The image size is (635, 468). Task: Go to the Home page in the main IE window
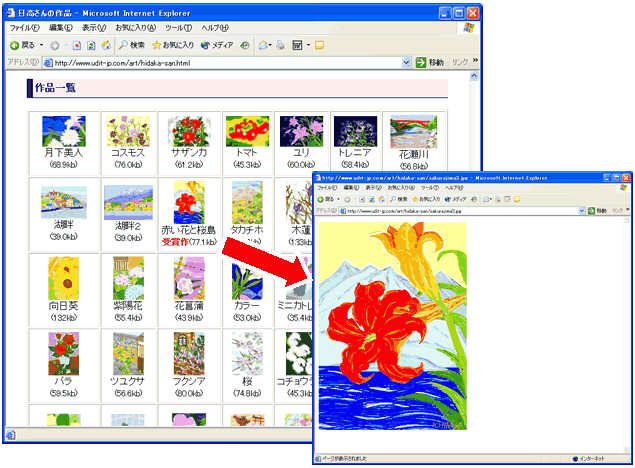[106, 45]
